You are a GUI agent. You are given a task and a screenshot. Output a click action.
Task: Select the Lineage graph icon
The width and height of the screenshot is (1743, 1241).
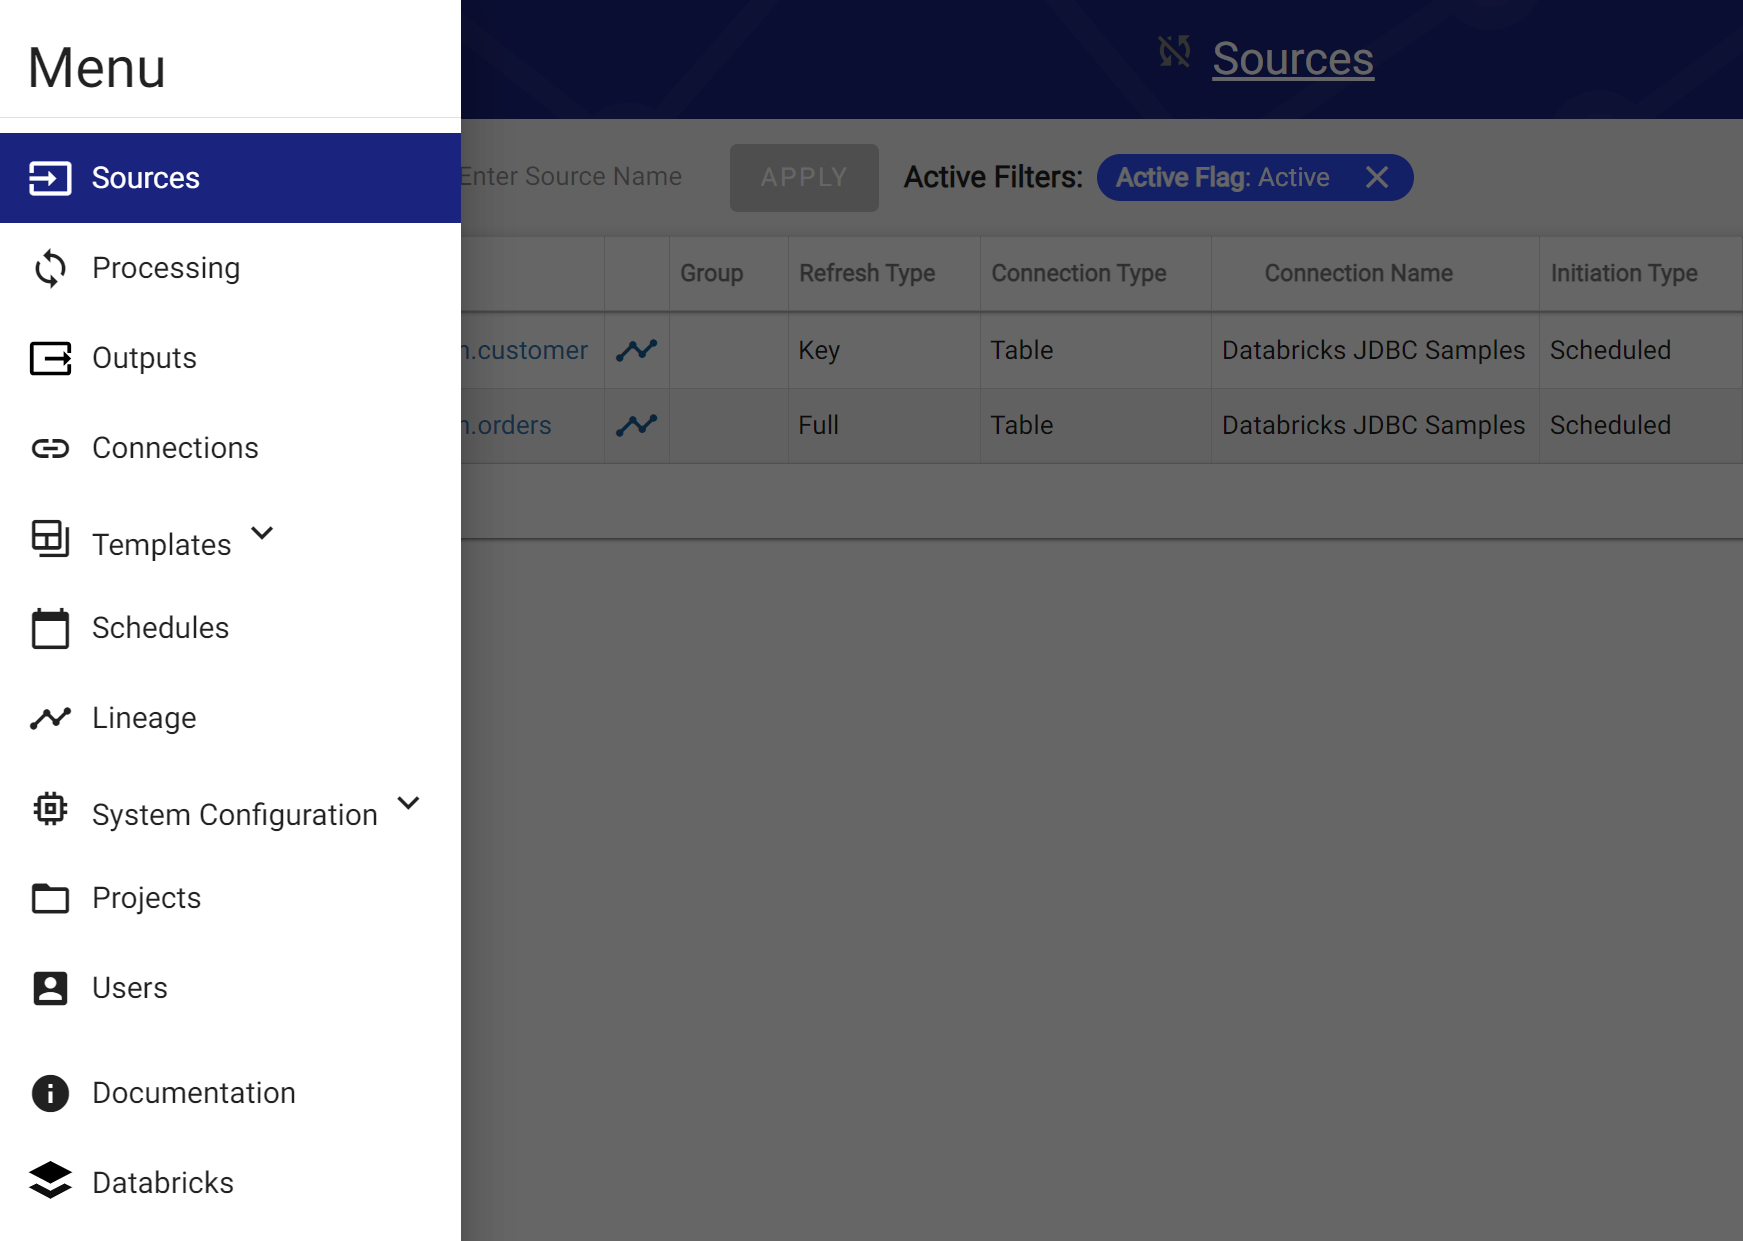[x=50, y=717]
